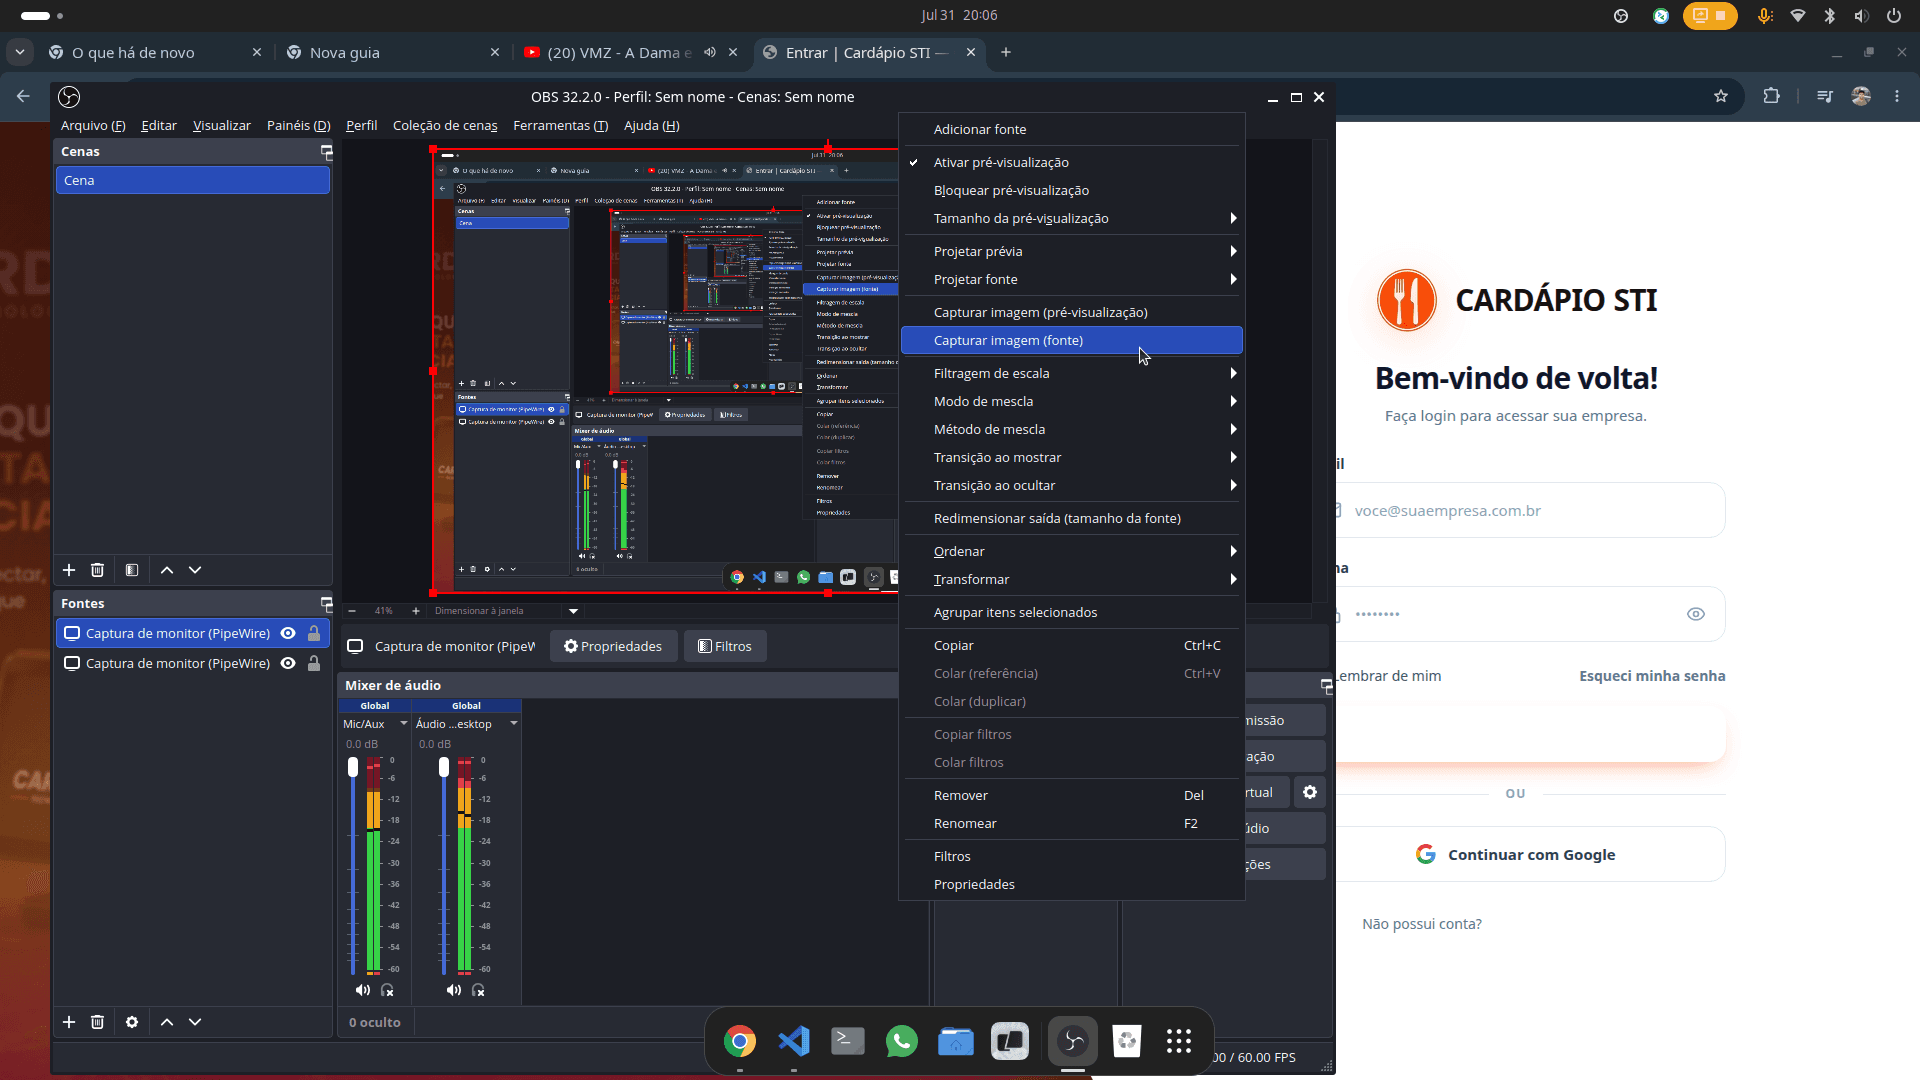1920x1080 pixels.
Task: Move scene up in the Cenas panel
Action: pyautogui.click(x=167, y=570)
